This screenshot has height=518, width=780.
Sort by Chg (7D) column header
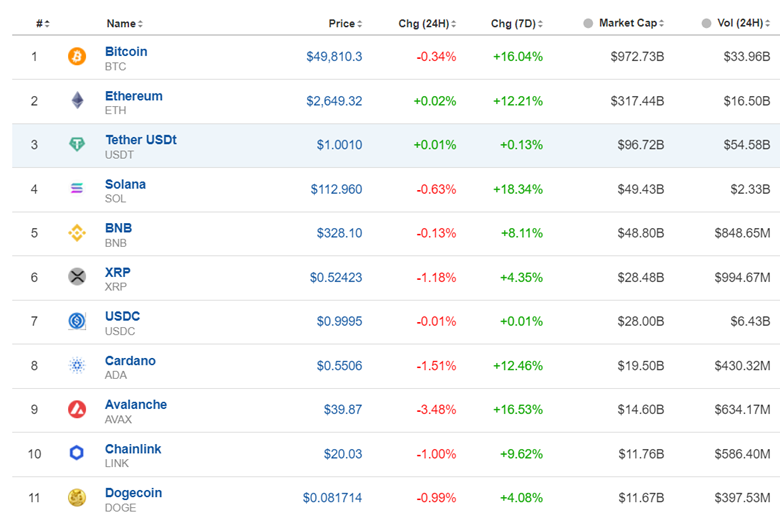pyautogui.click(x=514, y=23)
